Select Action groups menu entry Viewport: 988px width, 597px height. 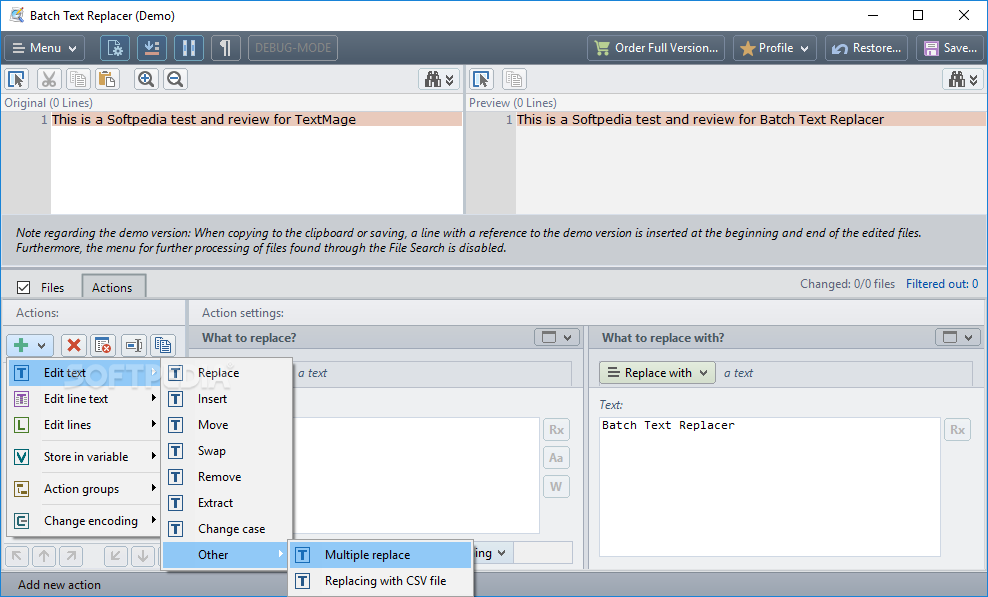[84, 489]
